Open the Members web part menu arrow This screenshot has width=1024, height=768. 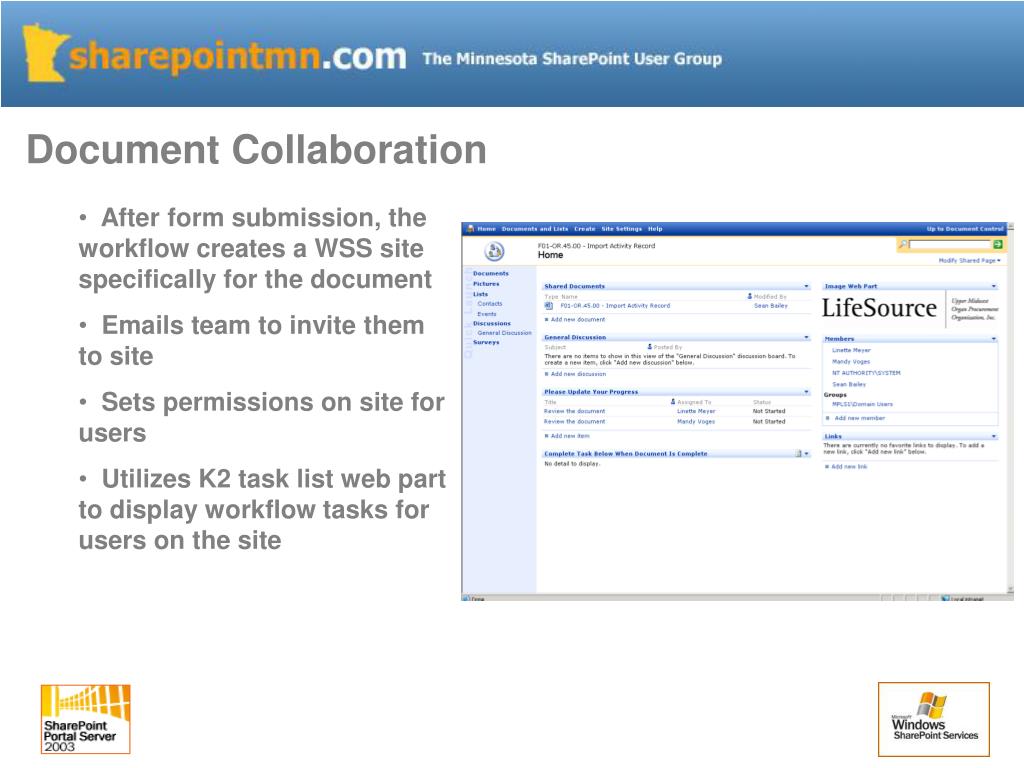(994, 338)
